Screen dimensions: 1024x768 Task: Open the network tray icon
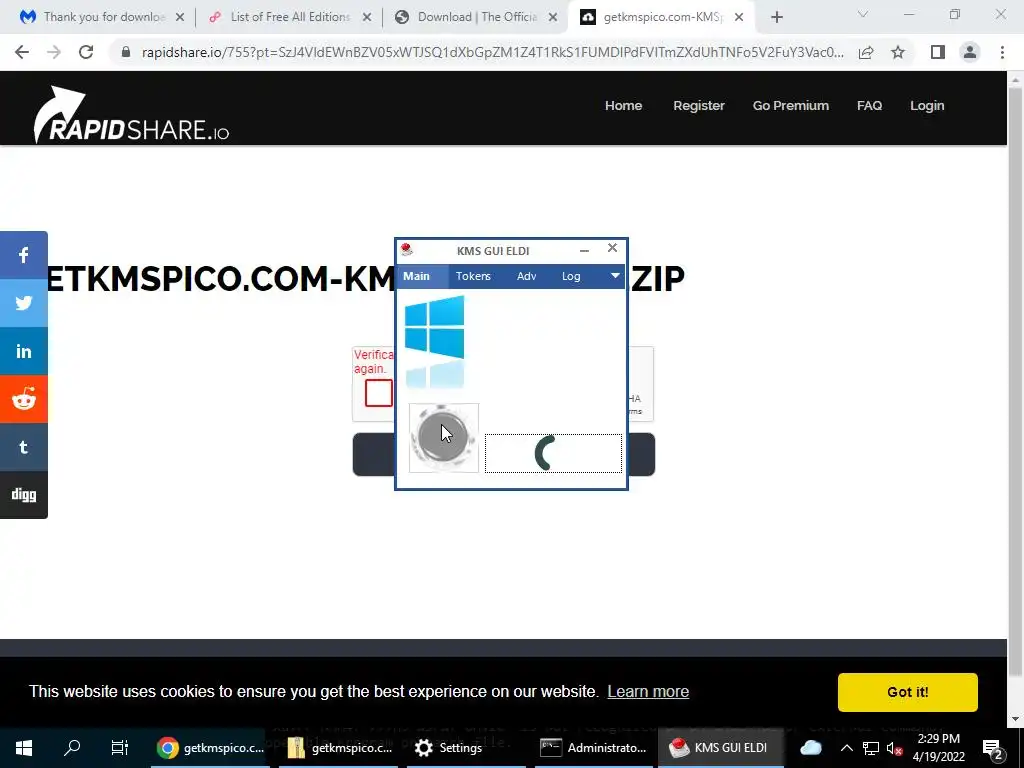(x=871, y=748)
